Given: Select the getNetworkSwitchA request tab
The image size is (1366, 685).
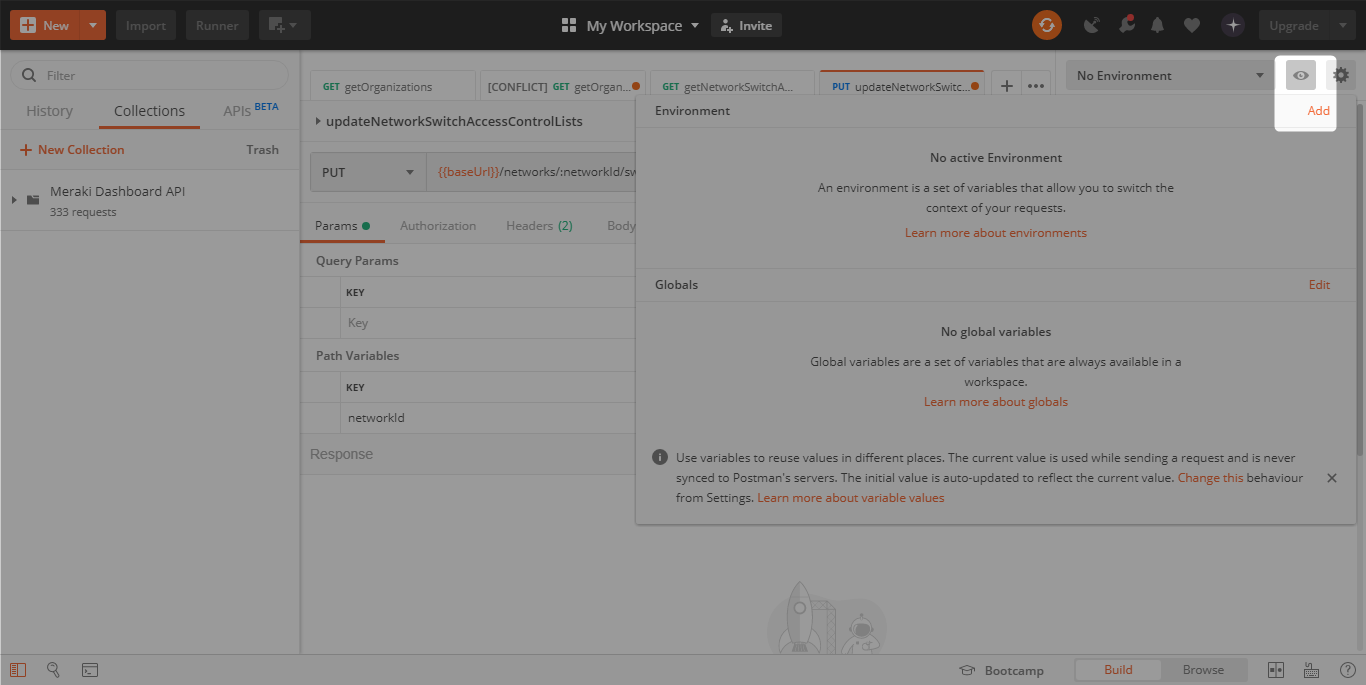Looking at the screenshot, I should pyautogui.click(x=732, y=86).
